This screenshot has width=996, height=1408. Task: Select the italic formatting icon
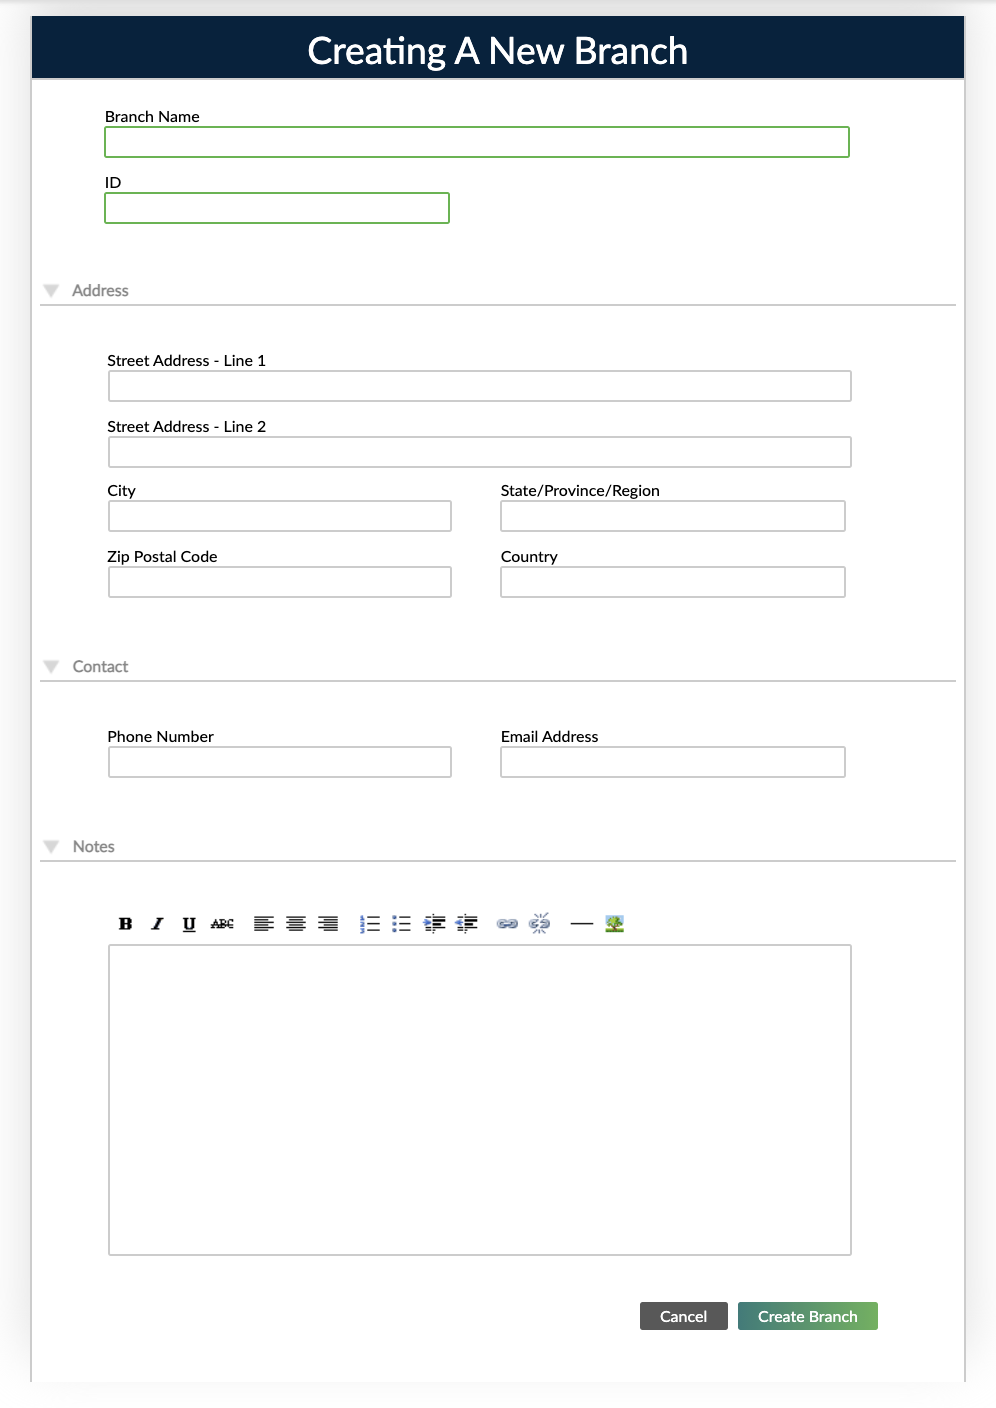157,923
